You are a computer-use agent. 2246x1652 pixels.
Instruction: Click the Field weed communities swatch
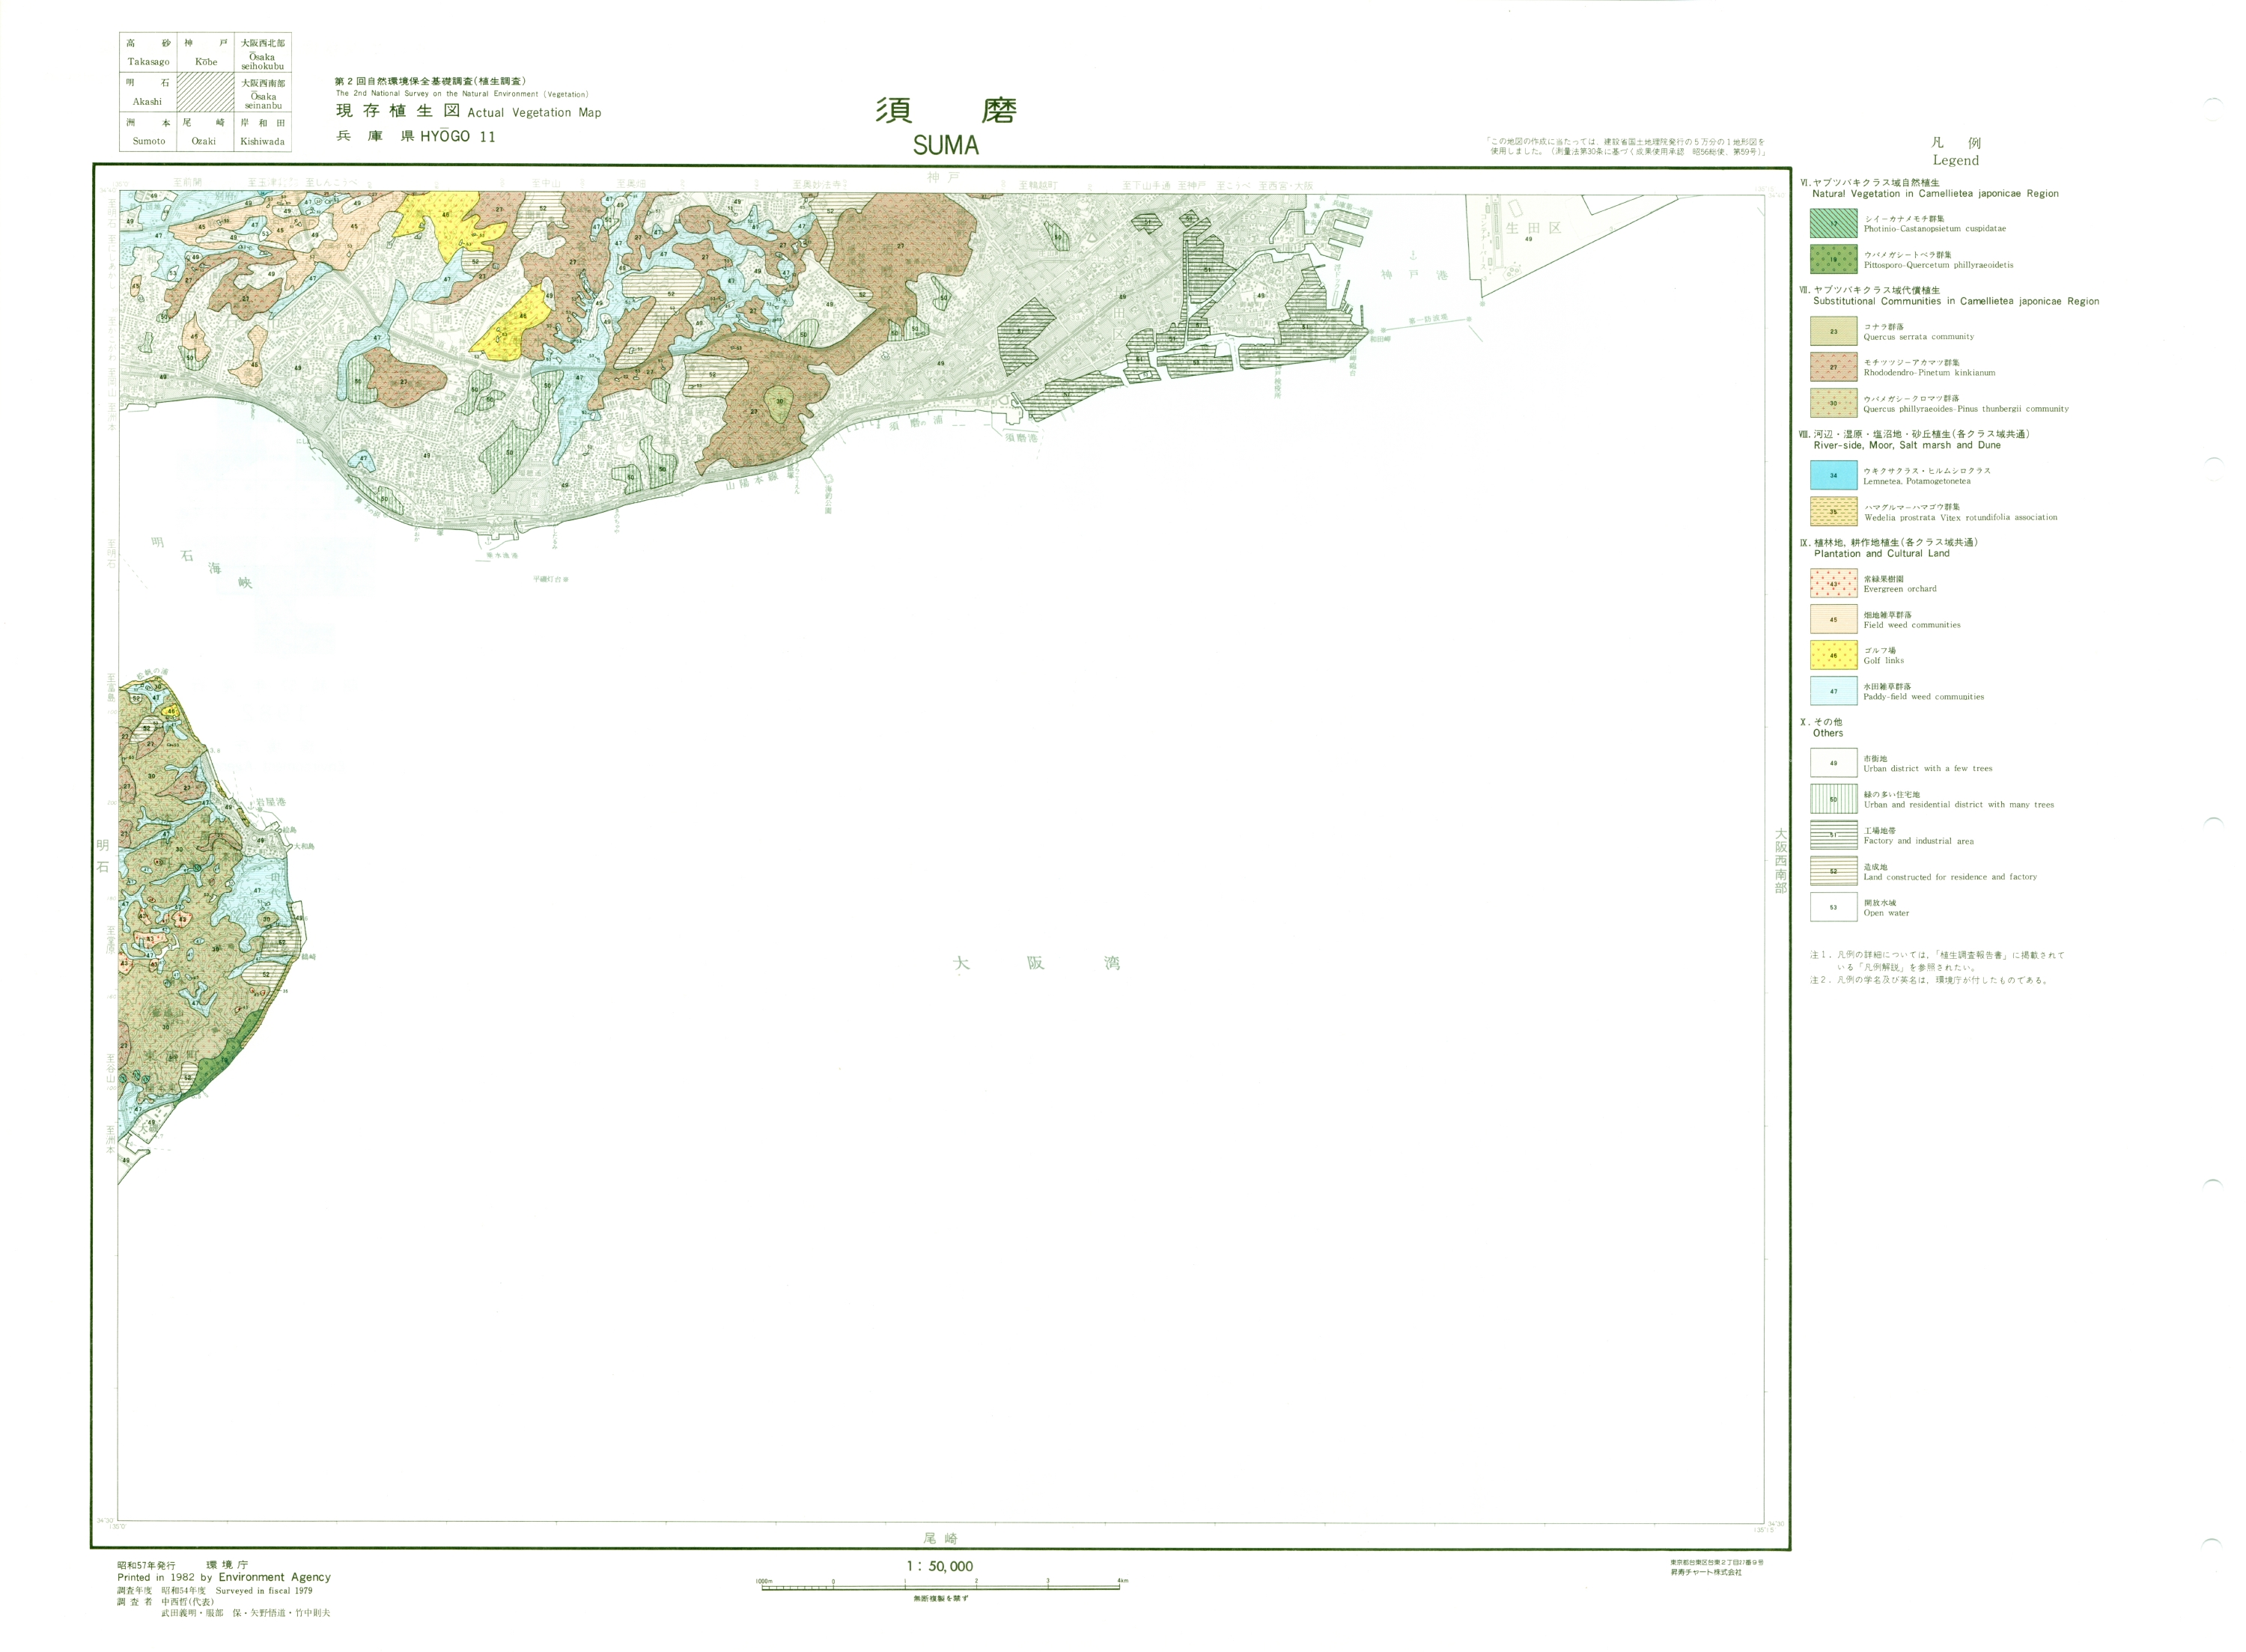coord(1833,619)
